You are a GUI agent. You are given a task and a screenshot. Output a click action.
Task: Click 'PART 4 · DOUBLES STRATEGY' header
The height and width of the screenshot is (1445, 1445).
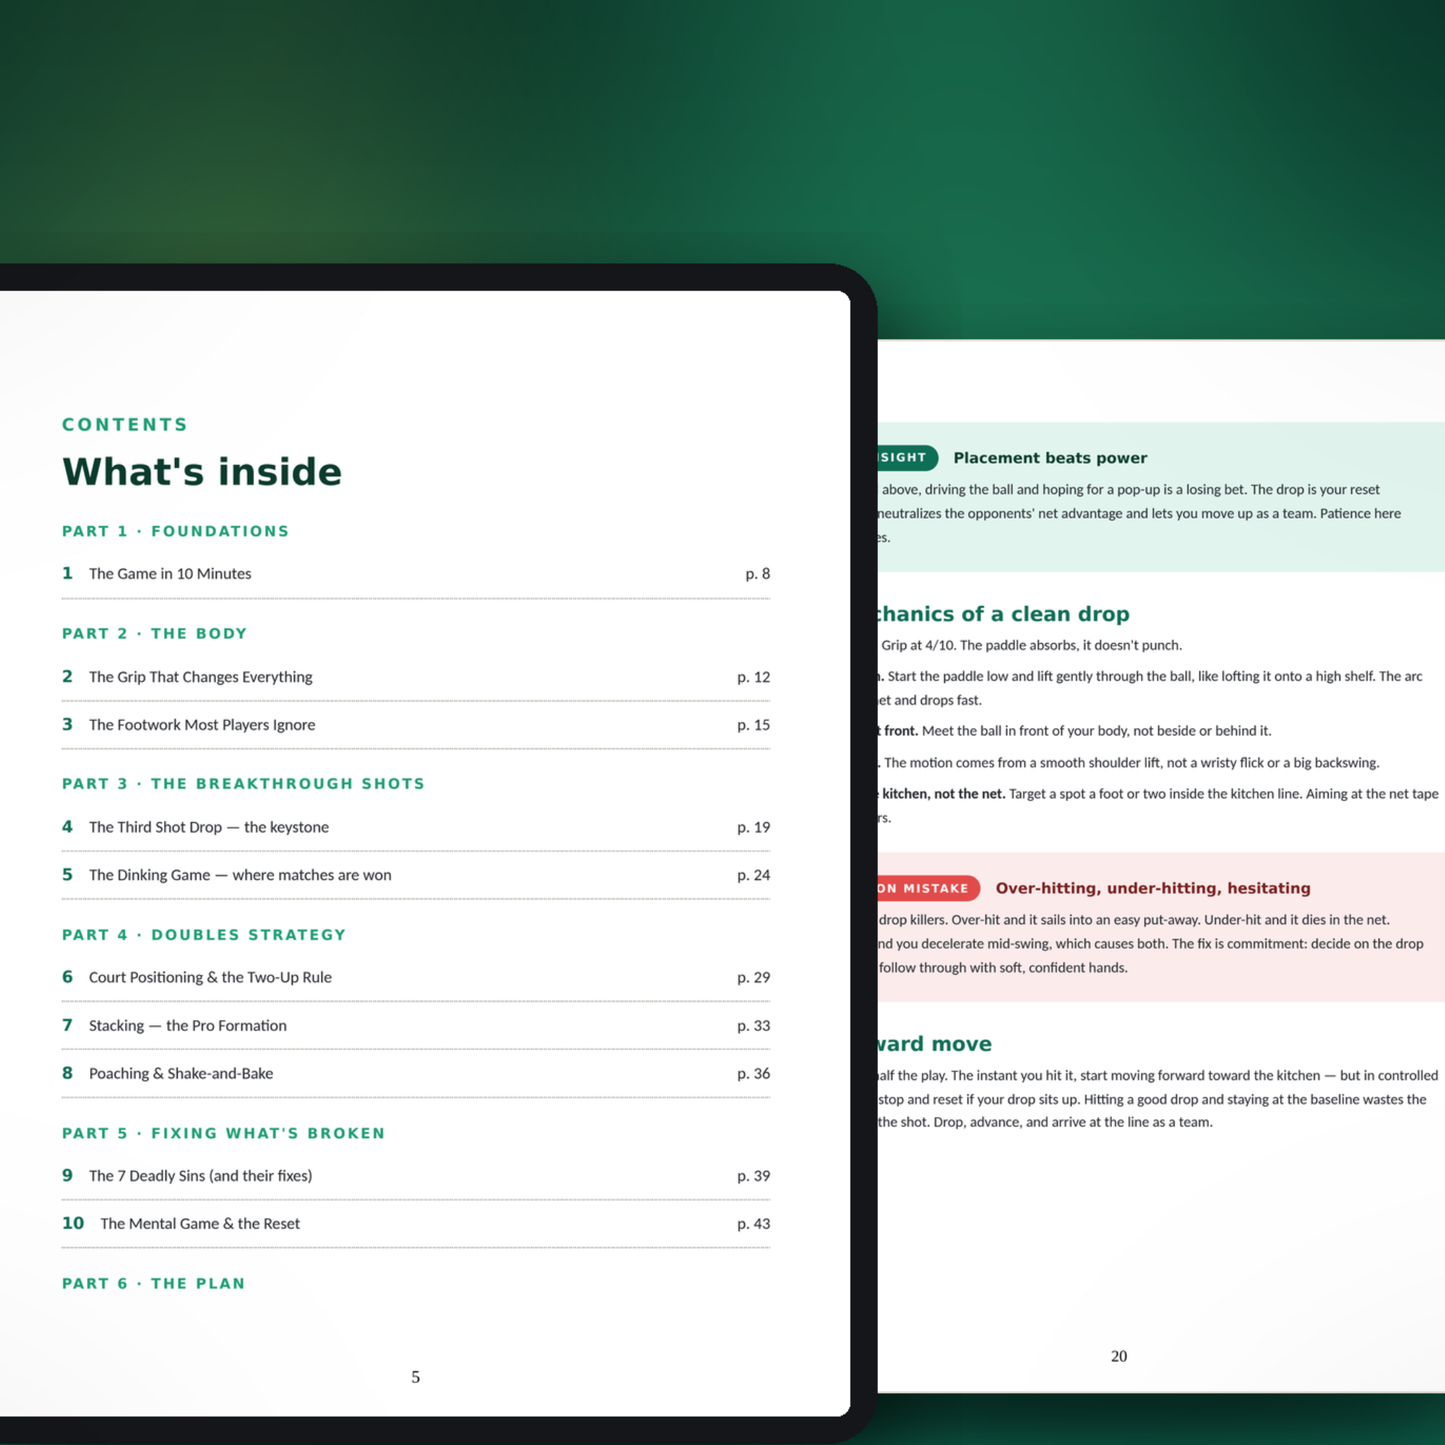click(x=204, y=935)
